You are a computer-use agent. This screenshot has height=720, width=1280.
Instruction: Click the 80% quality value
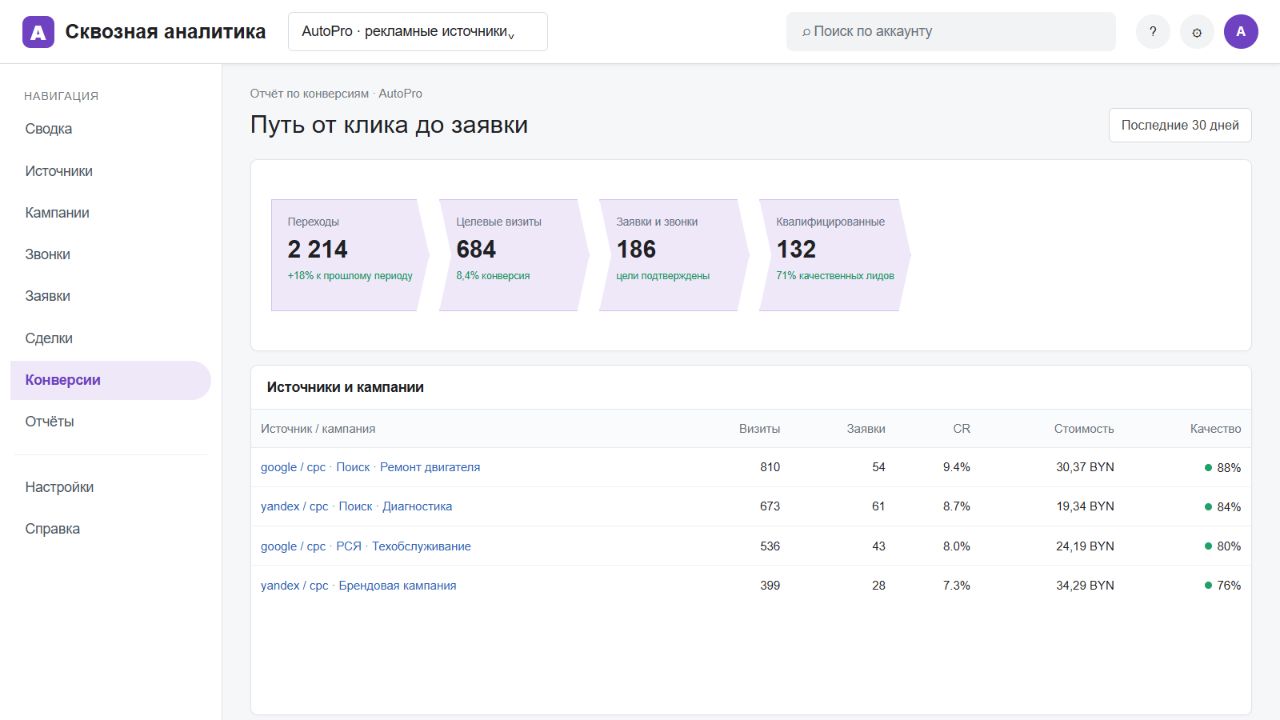pos(1223,546)
